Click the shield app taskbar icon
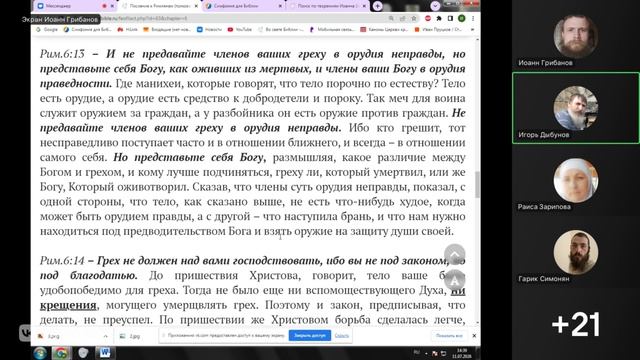 click(x=83, y=353)
